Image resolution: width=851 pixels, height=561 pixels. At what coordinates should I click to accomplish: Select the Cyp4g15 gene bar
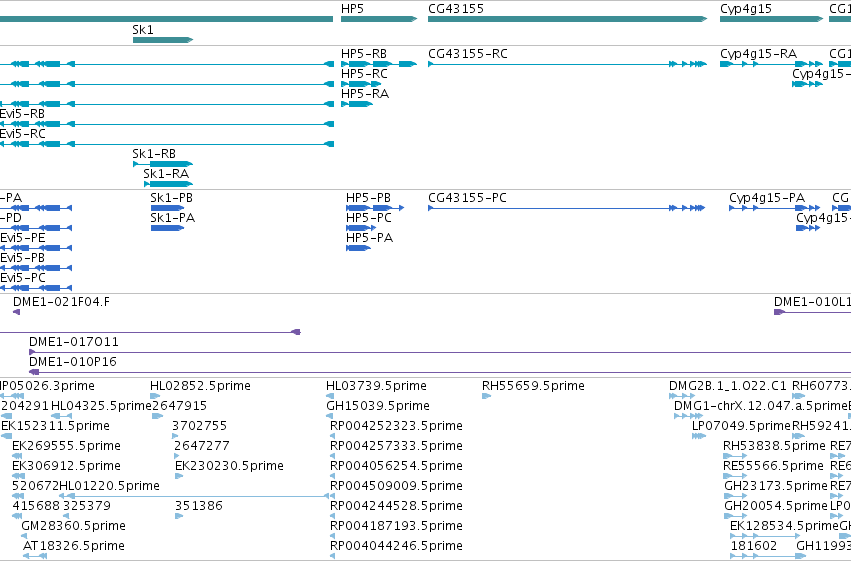pyautogui.click(x=771, y=19)
